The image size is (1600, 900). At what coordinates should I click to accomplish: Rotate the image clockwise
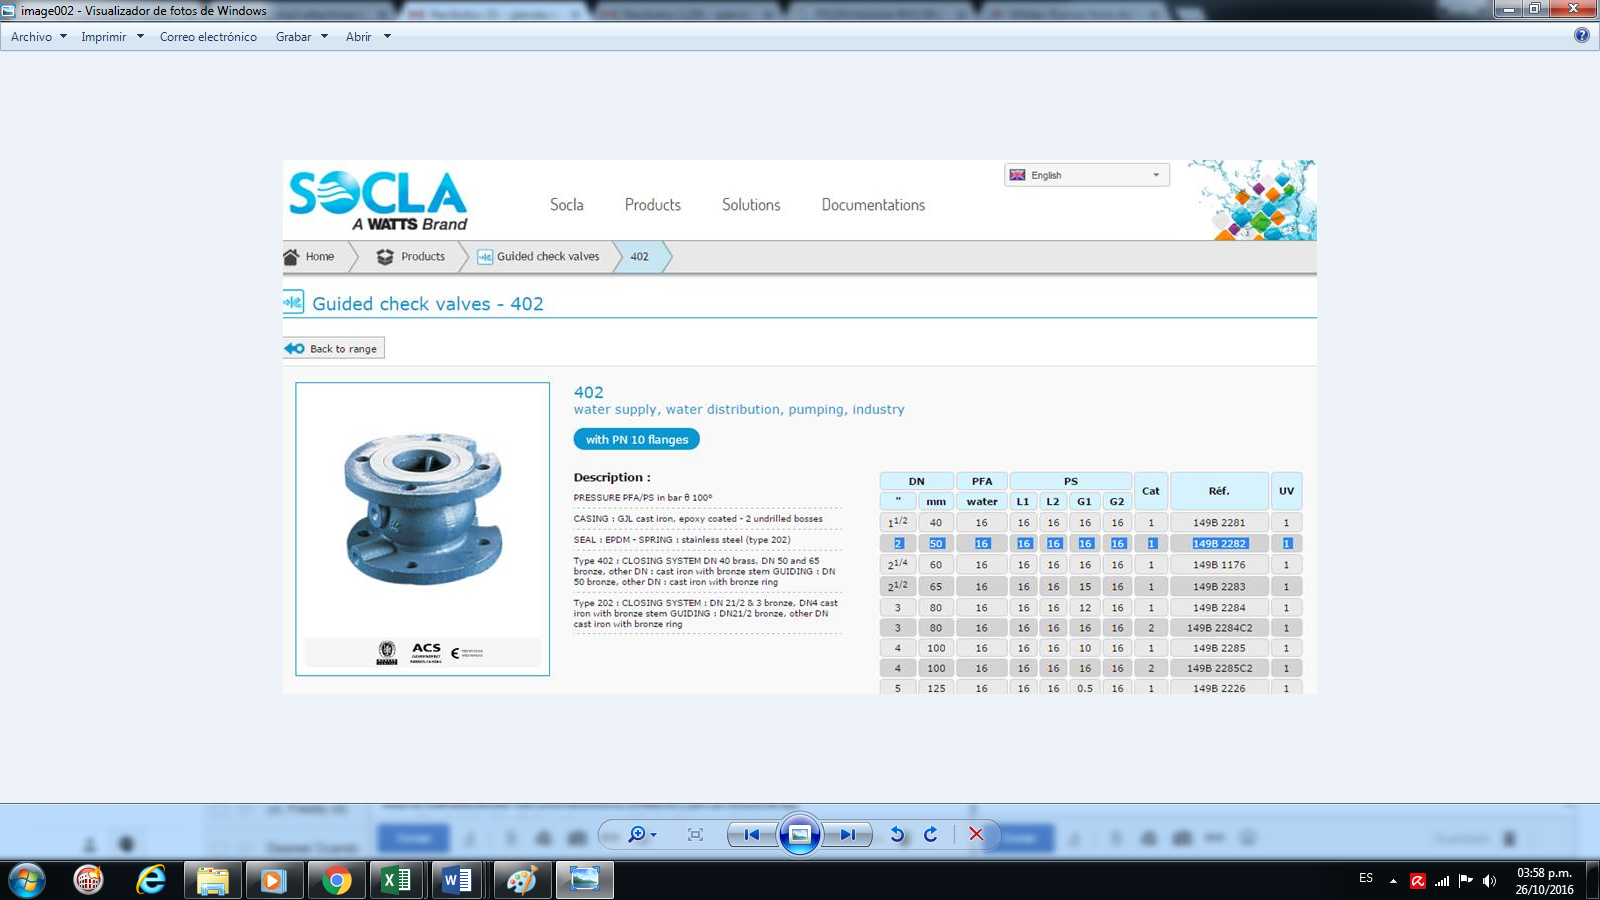click(x=931, y=834)
